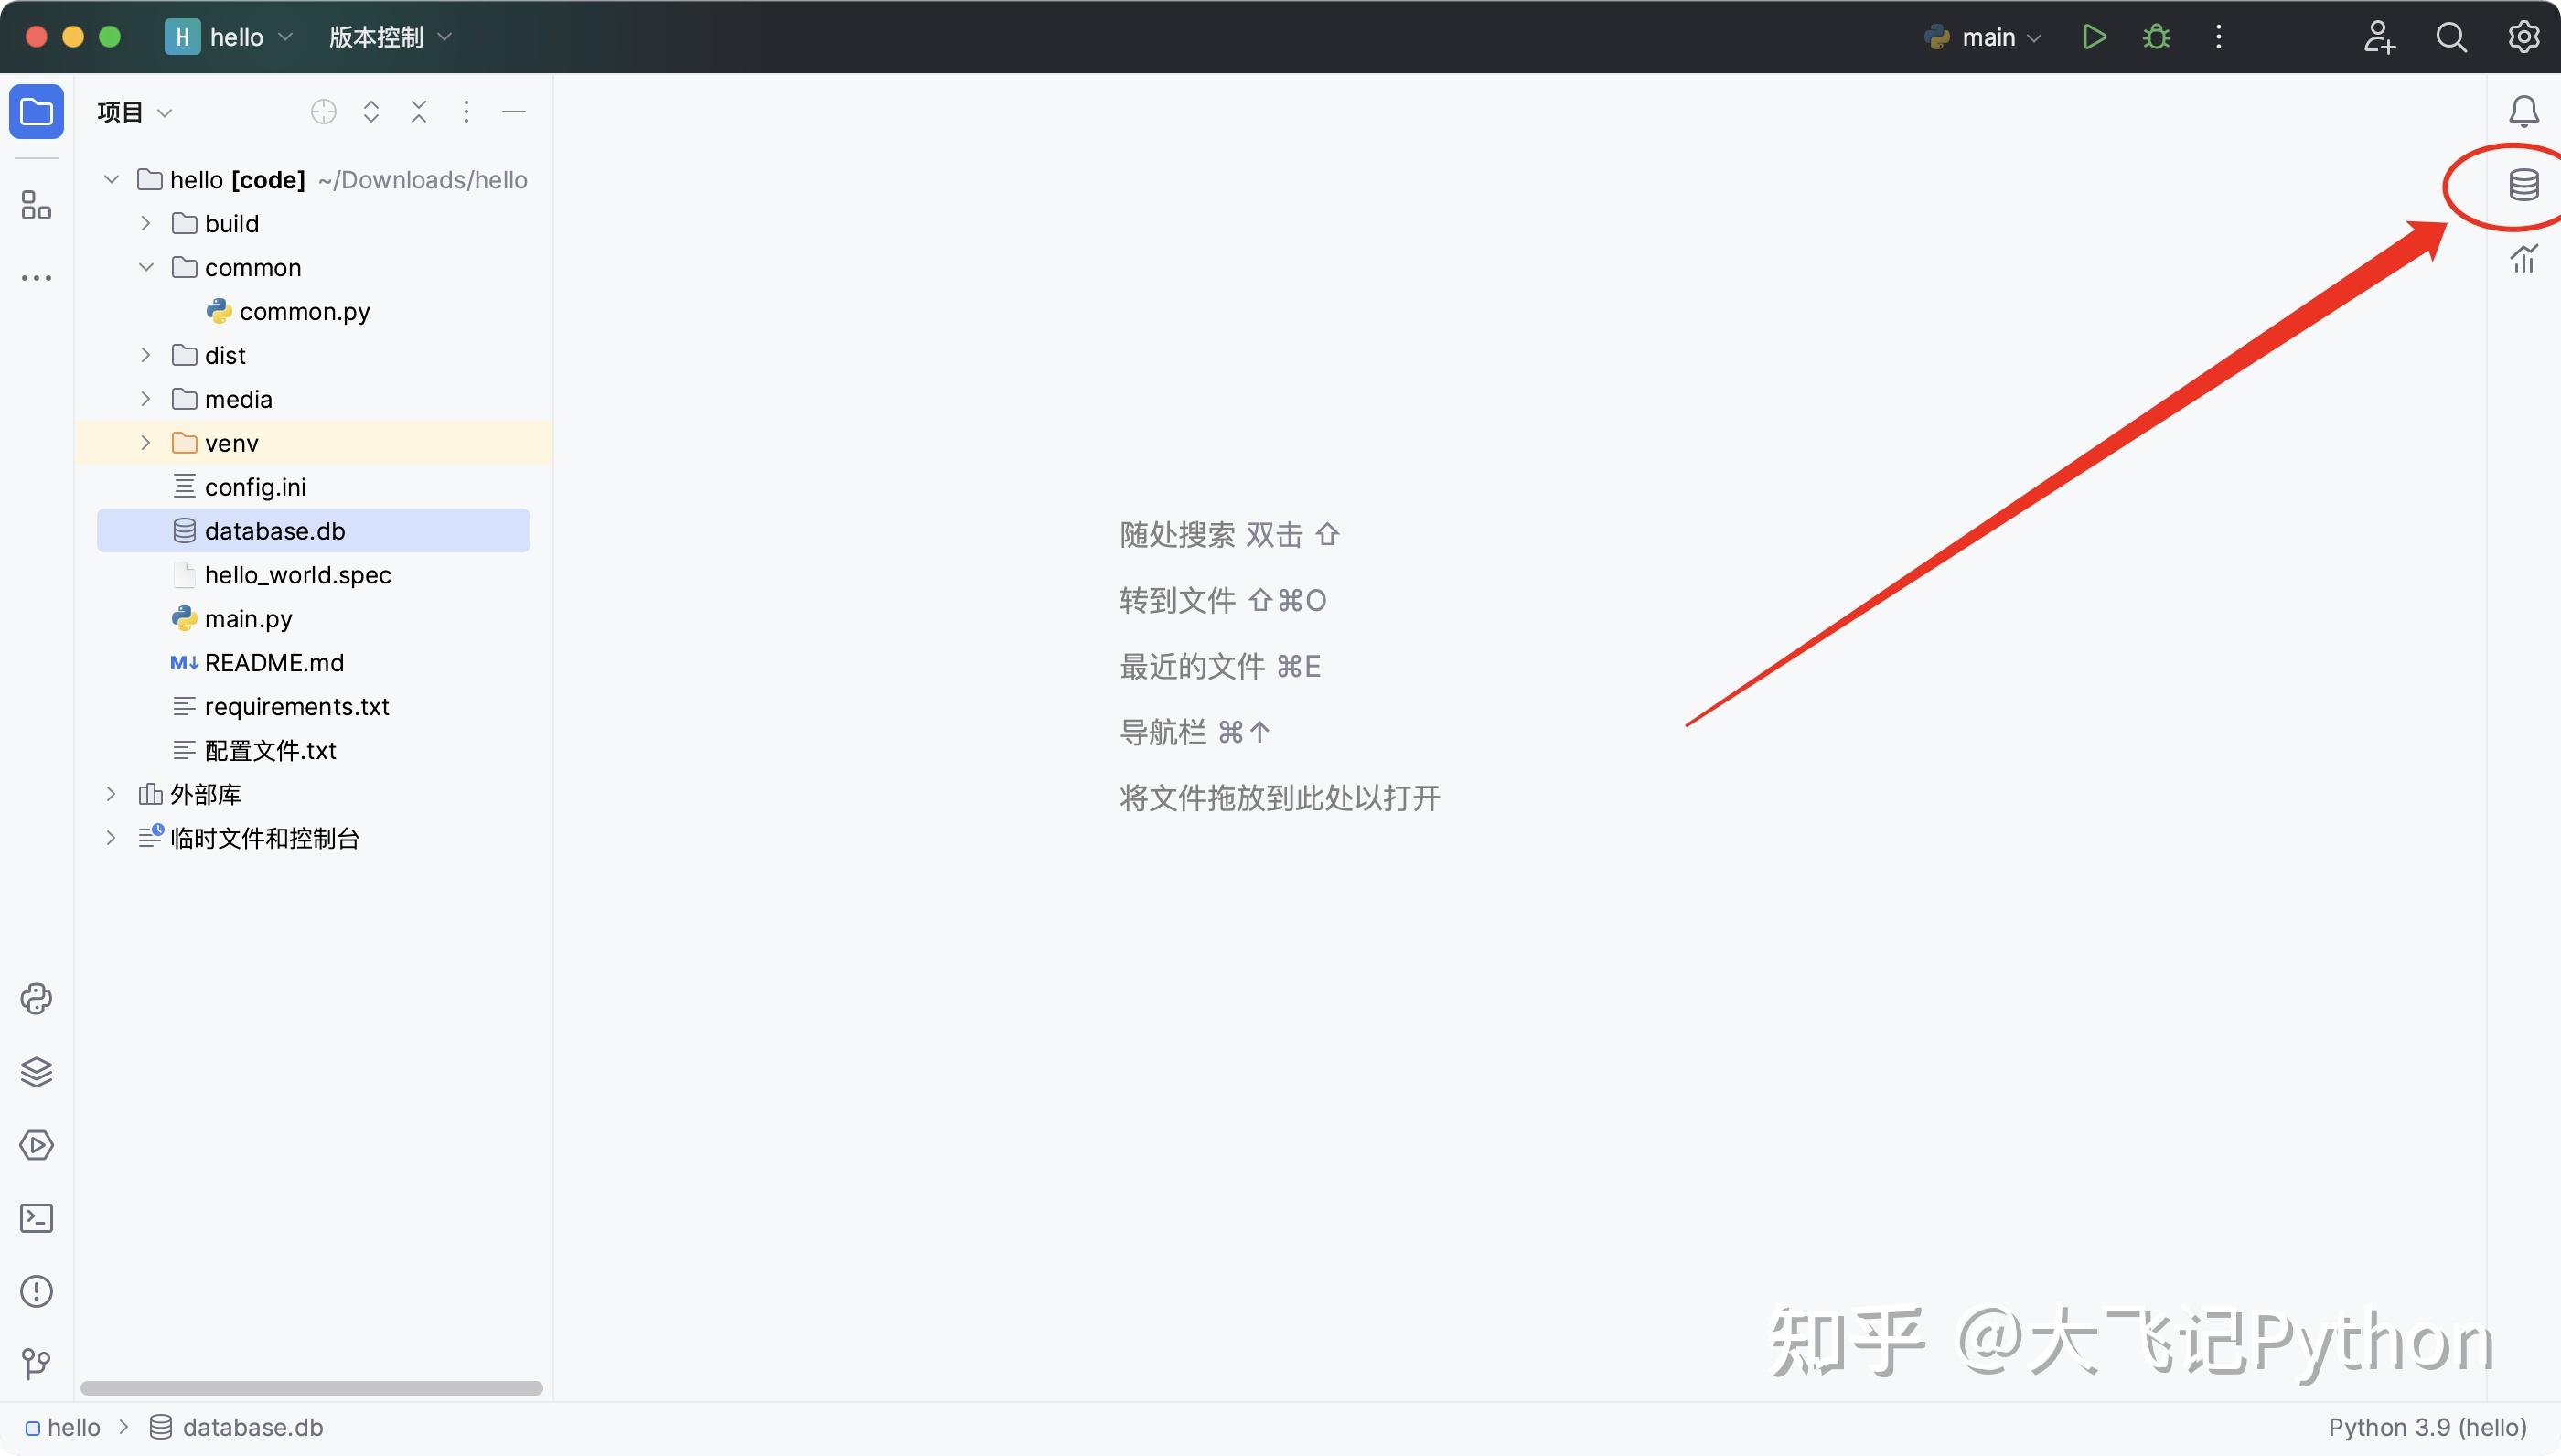2561x1456 pixels.
Task: Select opened file crosshair icon
Action: tap(323, 112)
